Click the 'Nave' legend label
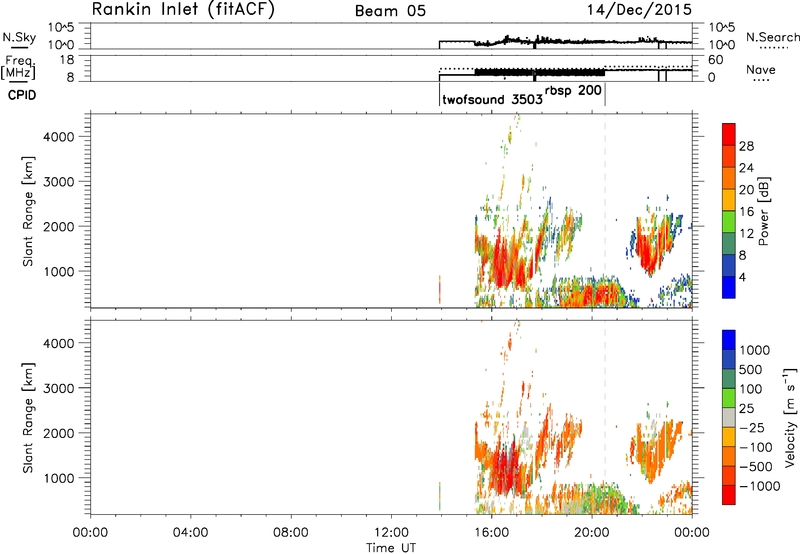The height and width of the screenshot is (554, 800). 761,69
